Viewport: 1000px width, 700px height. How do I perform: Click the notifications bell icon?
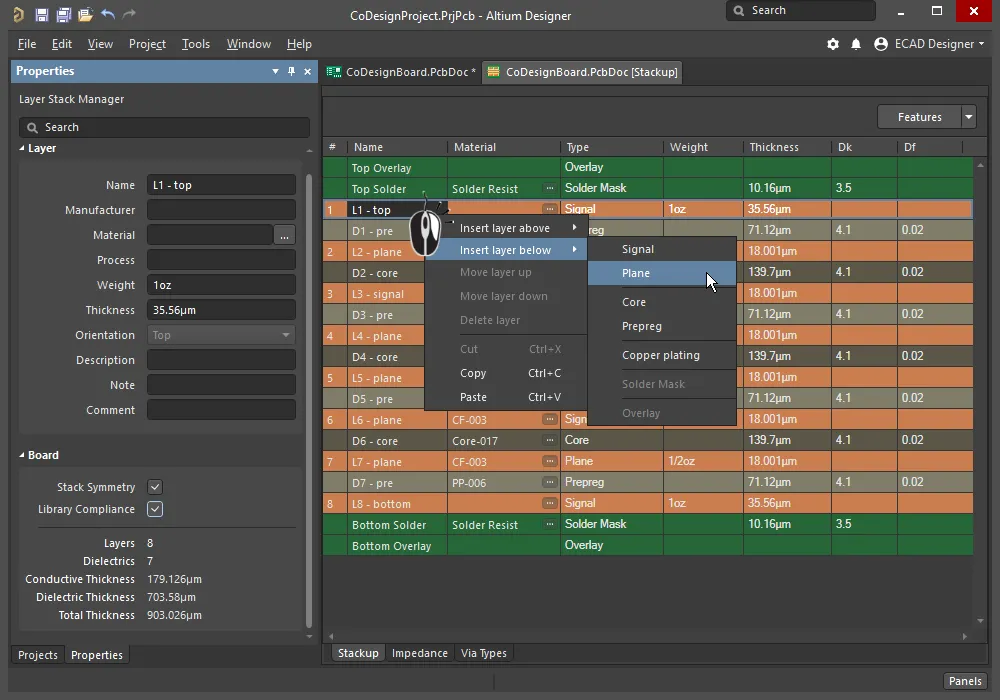coord(856,44)
